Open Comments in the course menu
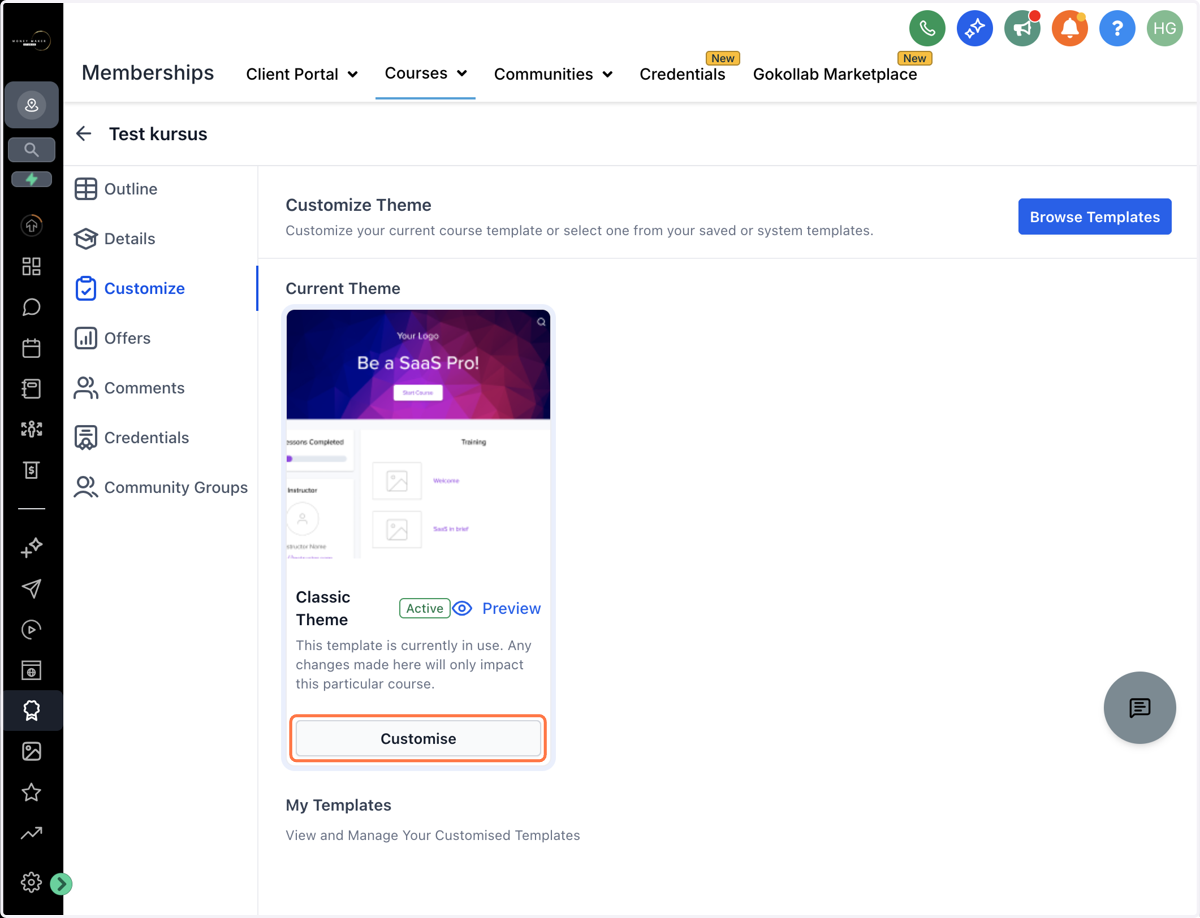The height and width of the screenshot is (918, 1200). click(130, 388)
